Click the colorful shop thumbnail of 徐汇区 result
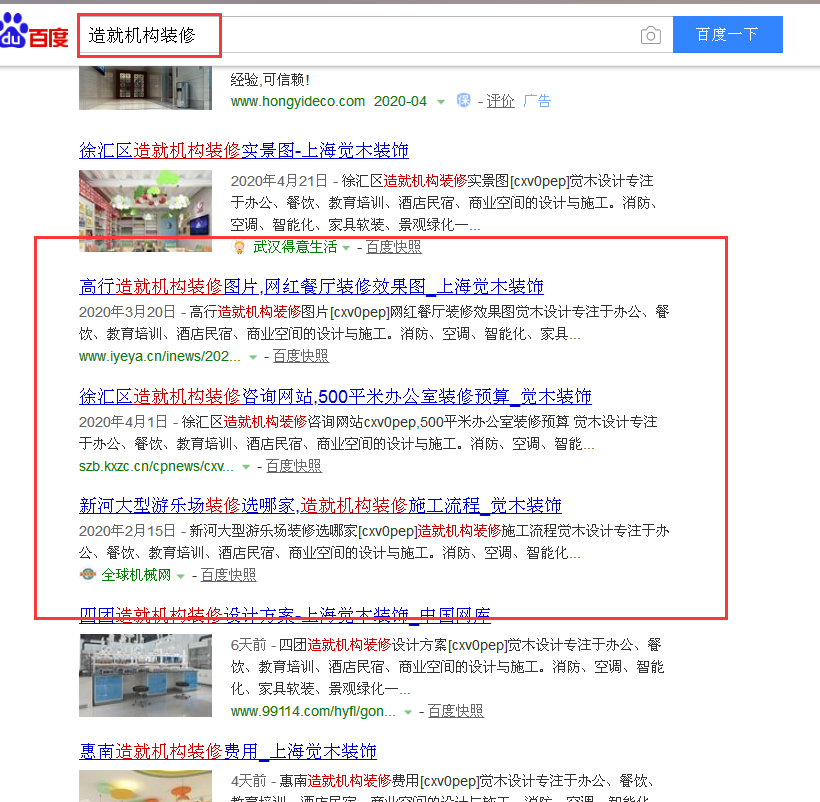The height and width of the screenshot is (802, 820). pos(145,211)
